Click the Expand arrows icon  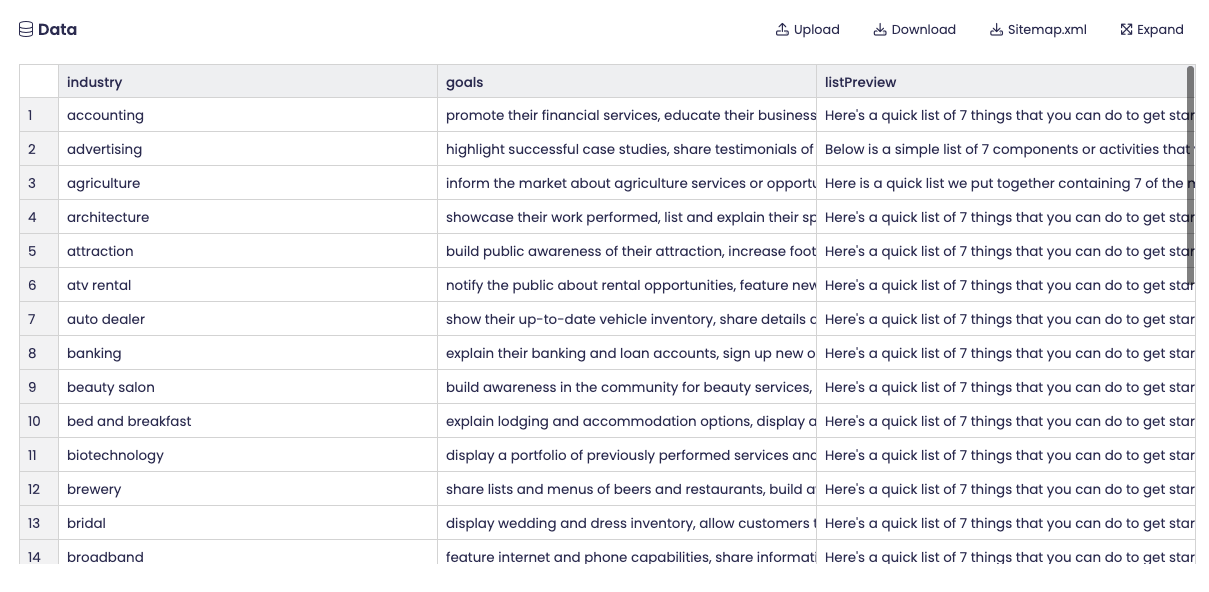[1126, 29]
